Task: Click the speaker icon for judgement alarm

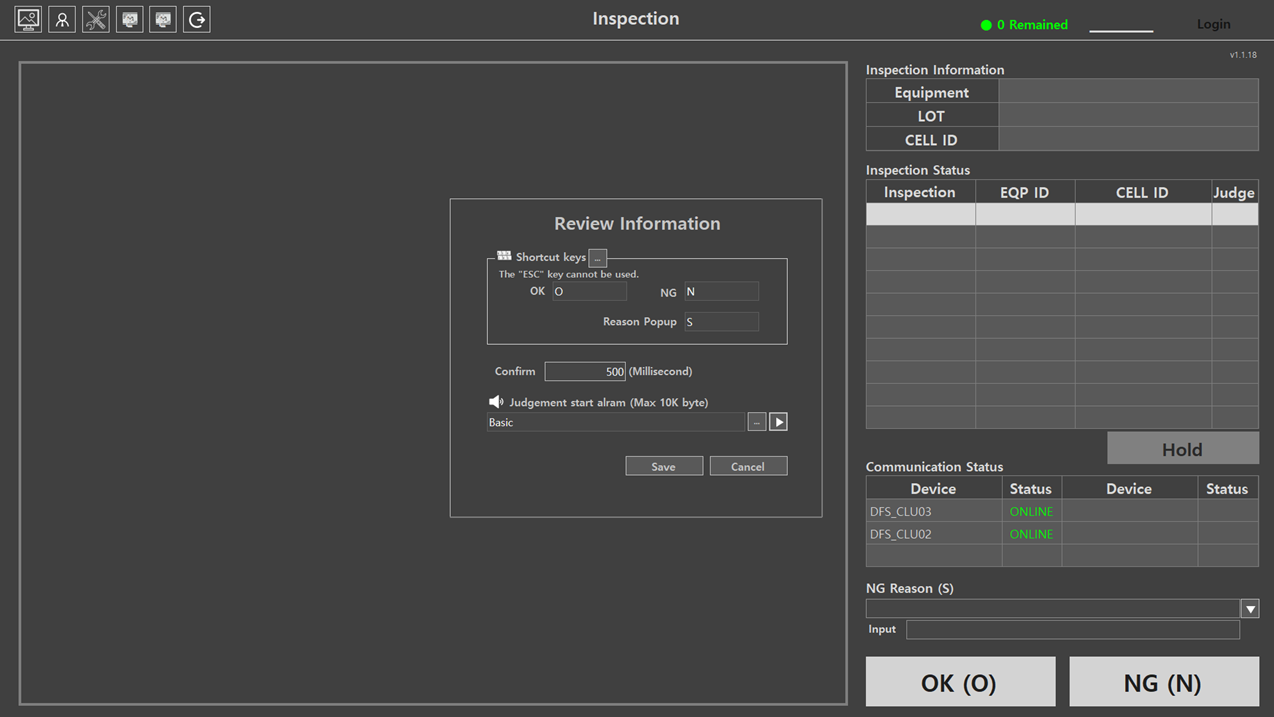Action: pyautogui.click(x=496, y=402)
